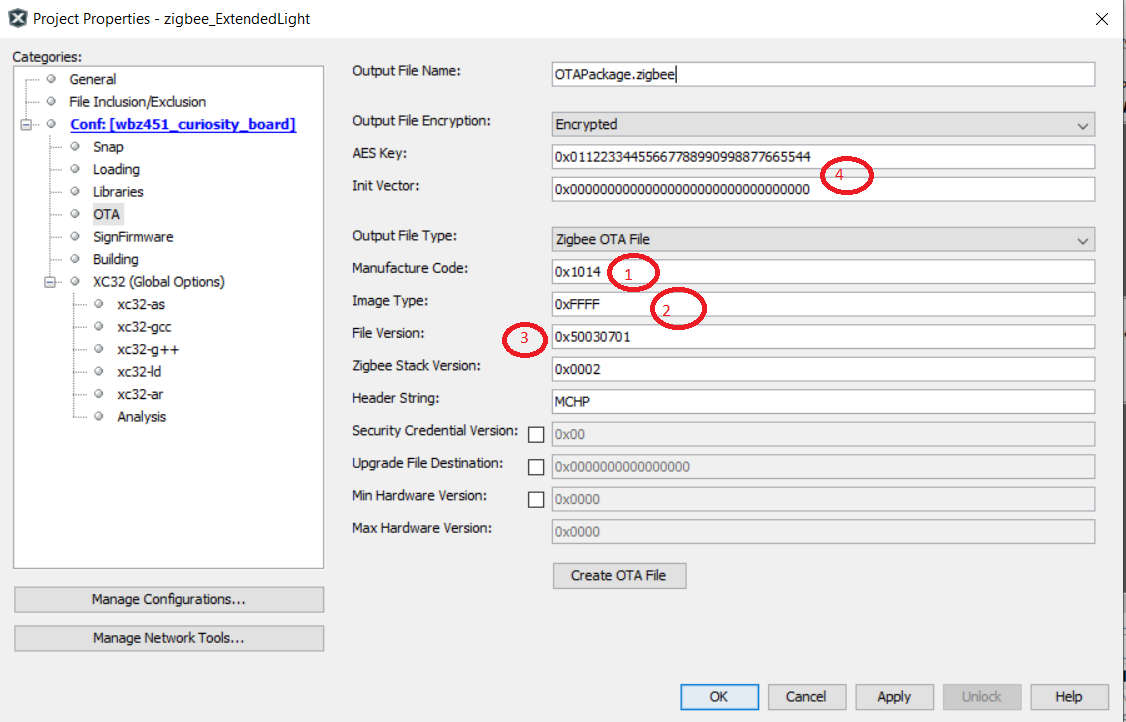The height and width of the screenshot is (722, 1126).
Task: Select the xc32-gcc compiler options
Action: (x=144, y=327)
